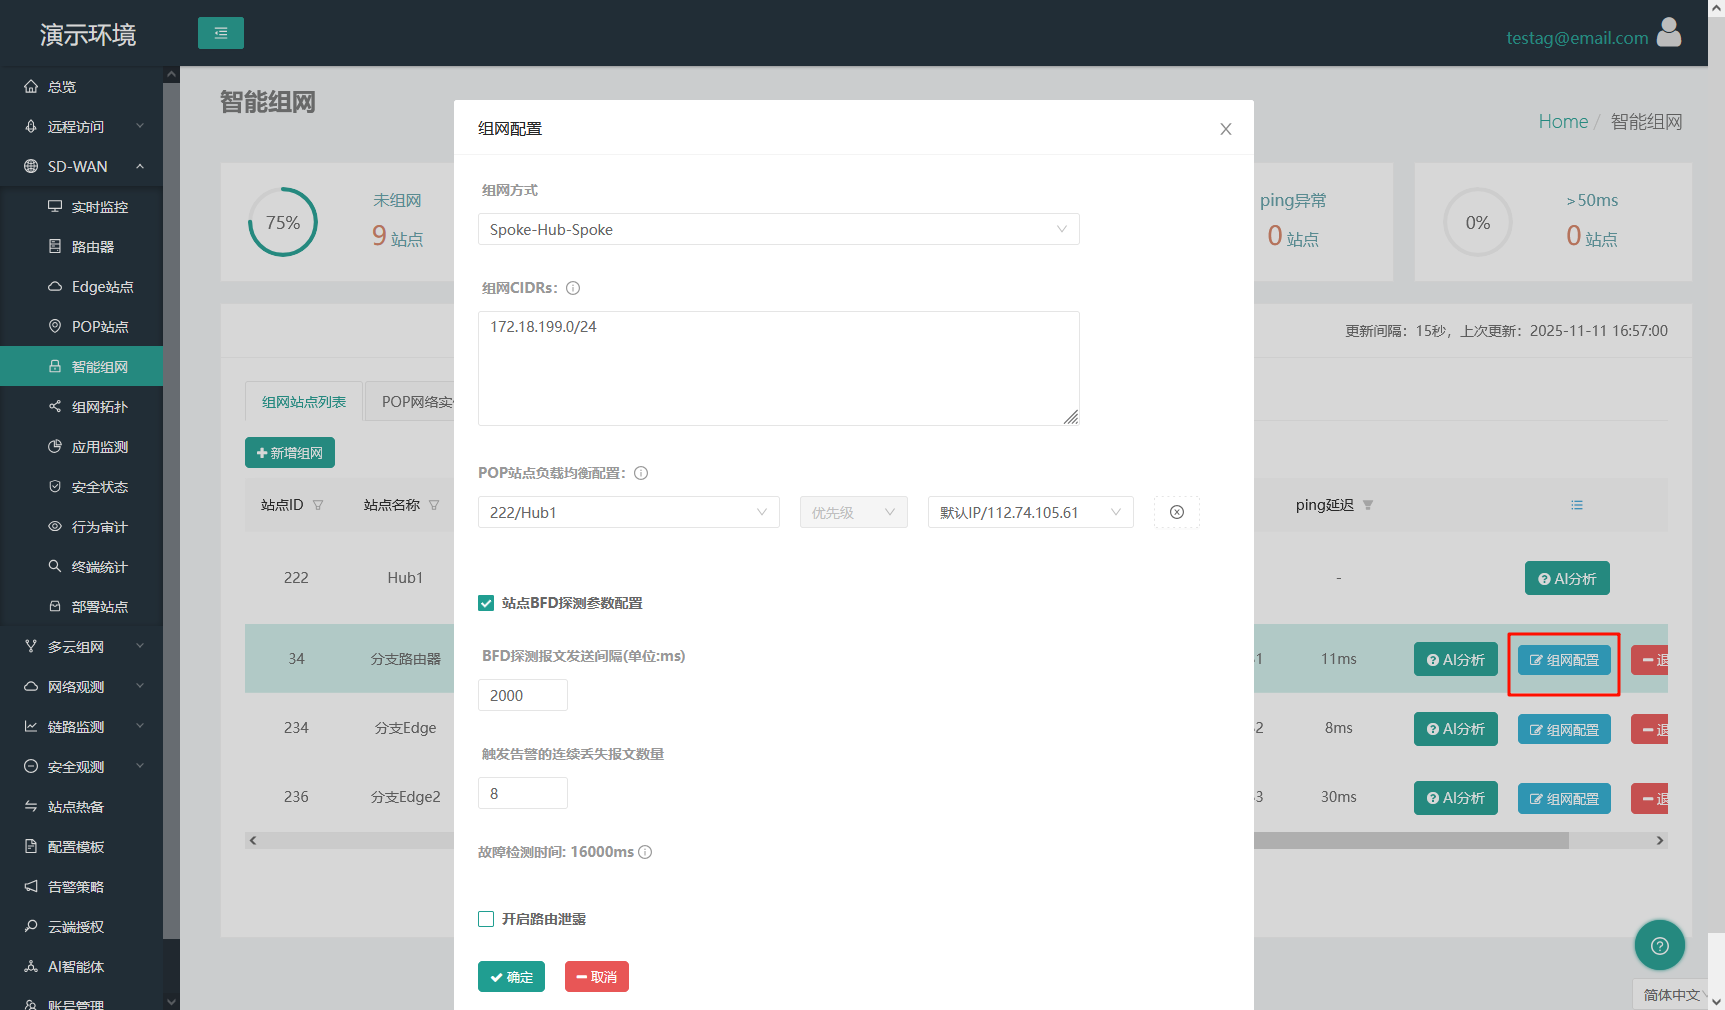Open 组网配置 for the 分支Edge row
1725x1010 pixels.
pyautogui.click(x=1564, y=729)
